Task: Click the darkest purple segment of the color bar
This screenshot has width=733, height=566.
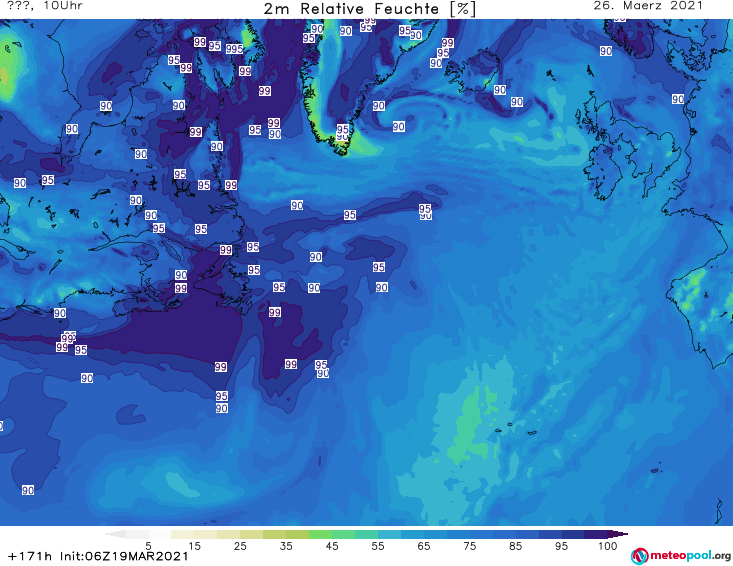Action: [596, 534]
